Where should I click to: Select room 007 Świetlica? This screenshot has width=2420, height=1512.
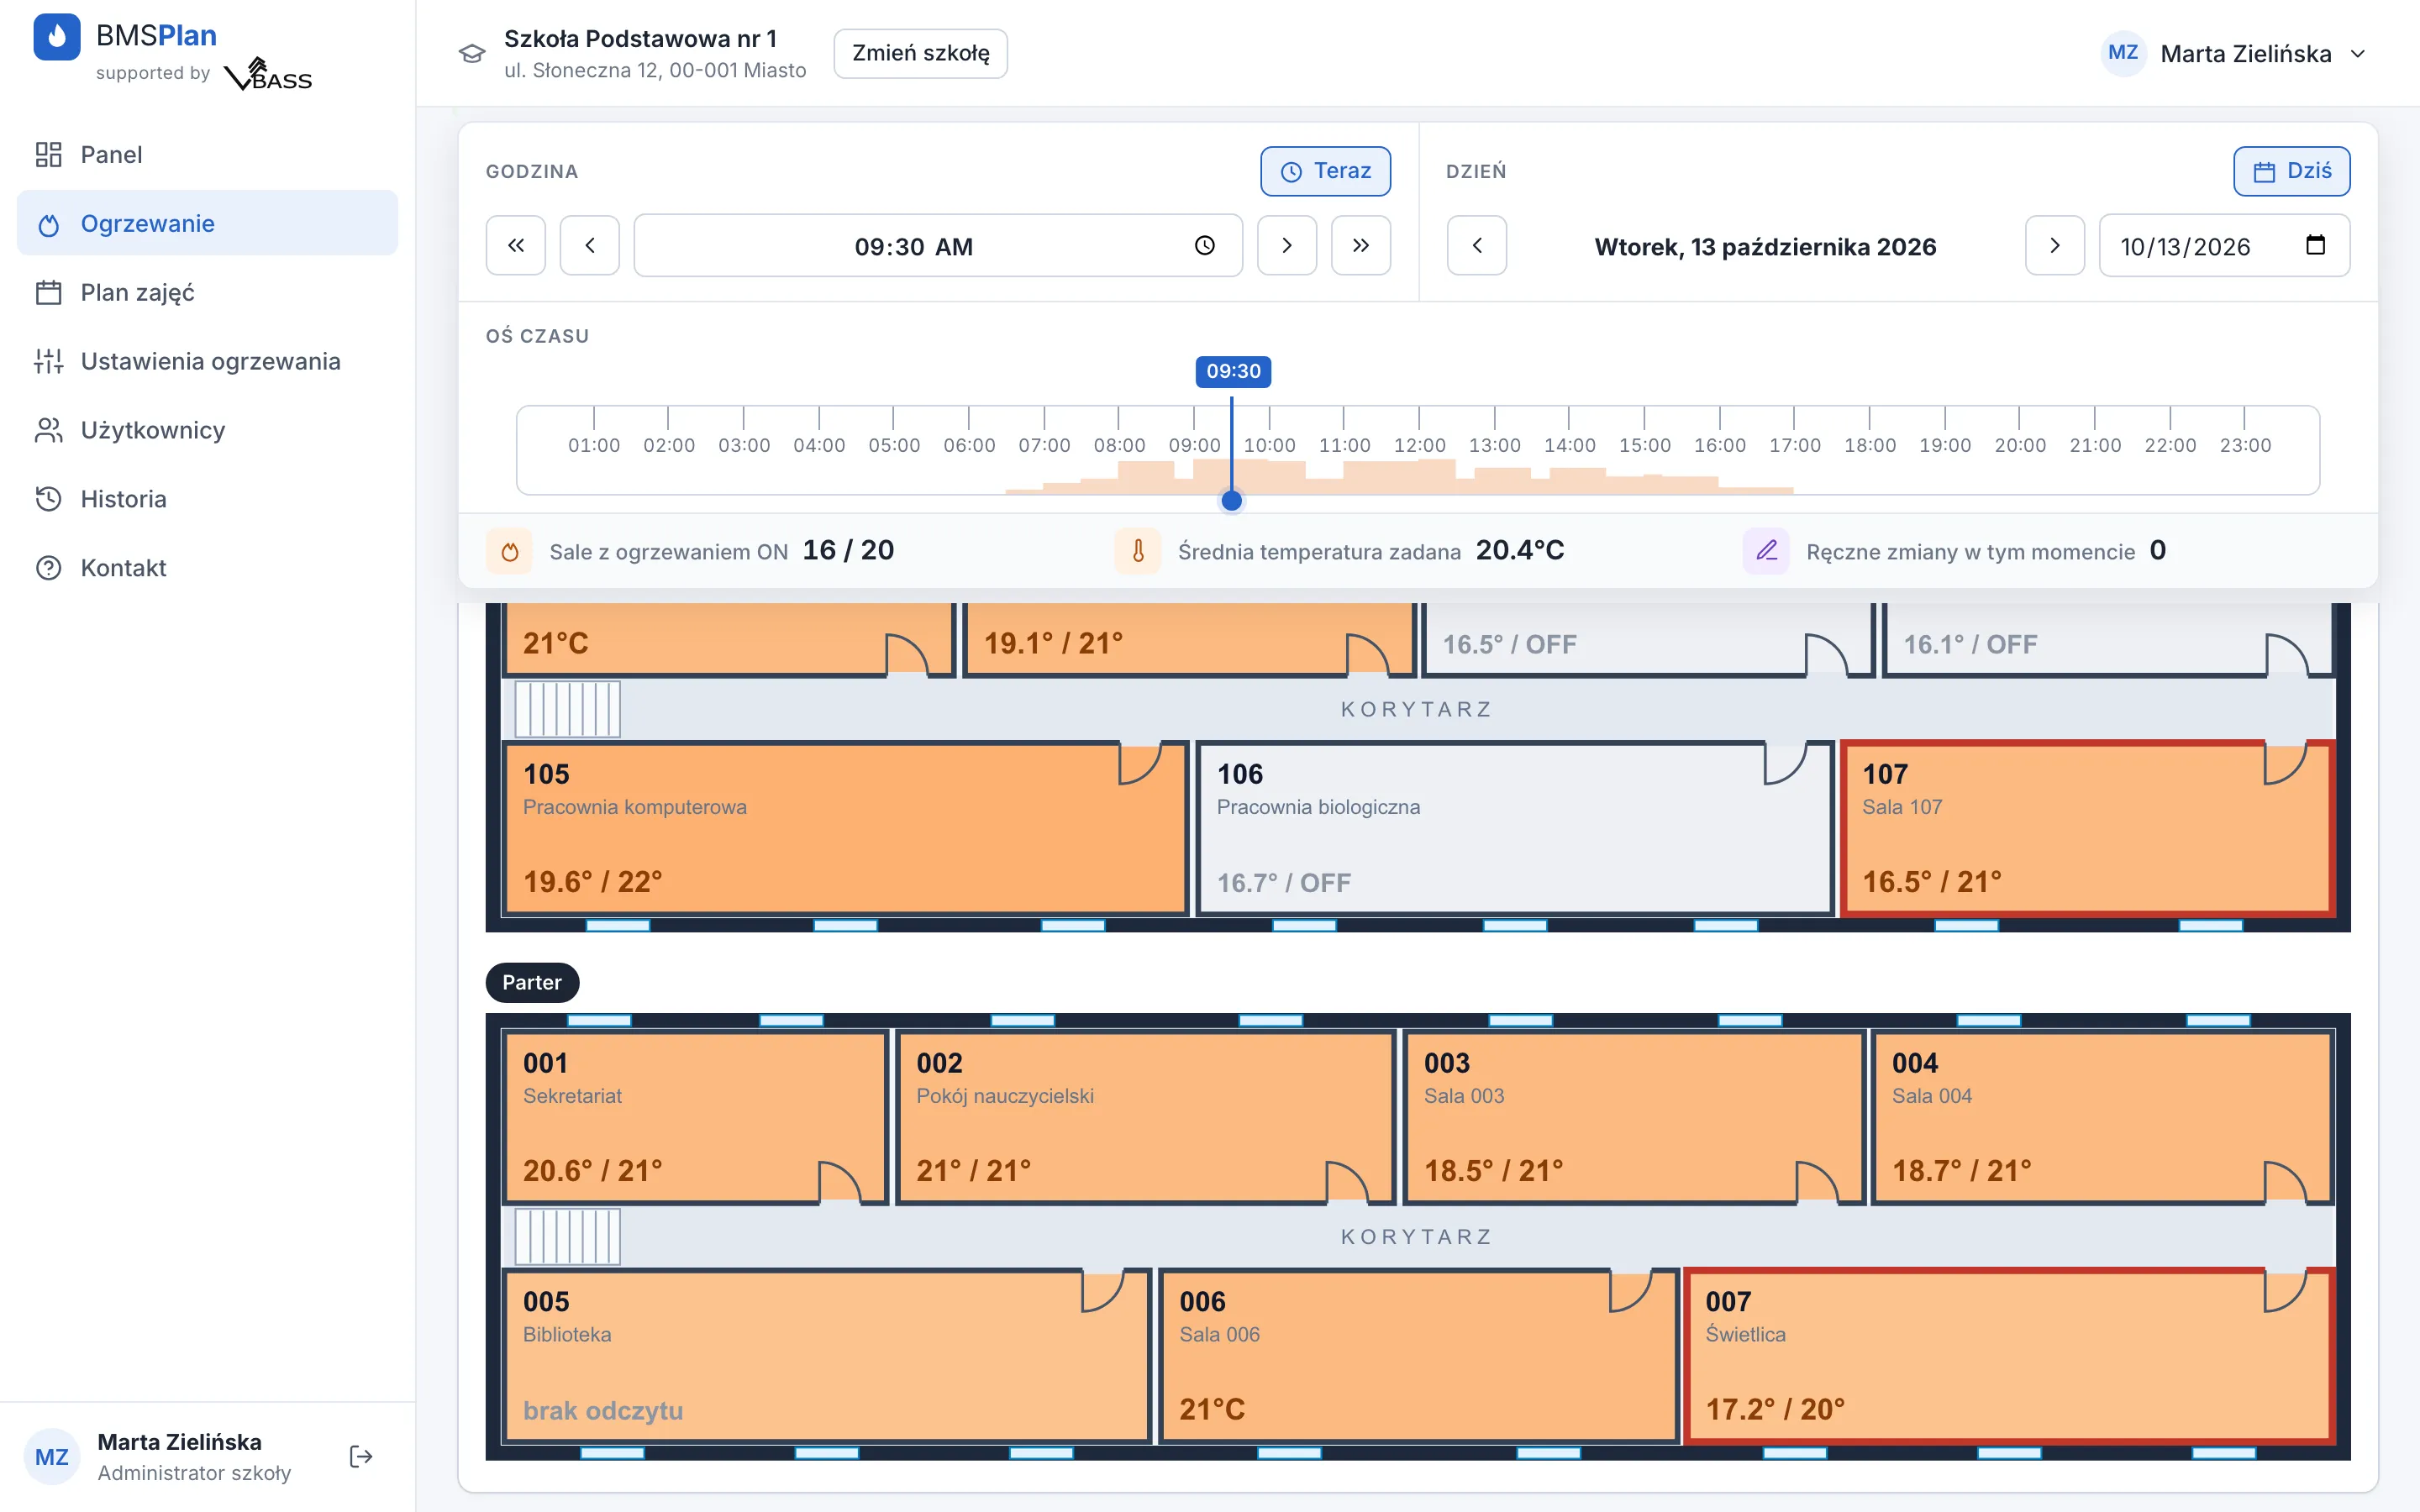2010,1356
